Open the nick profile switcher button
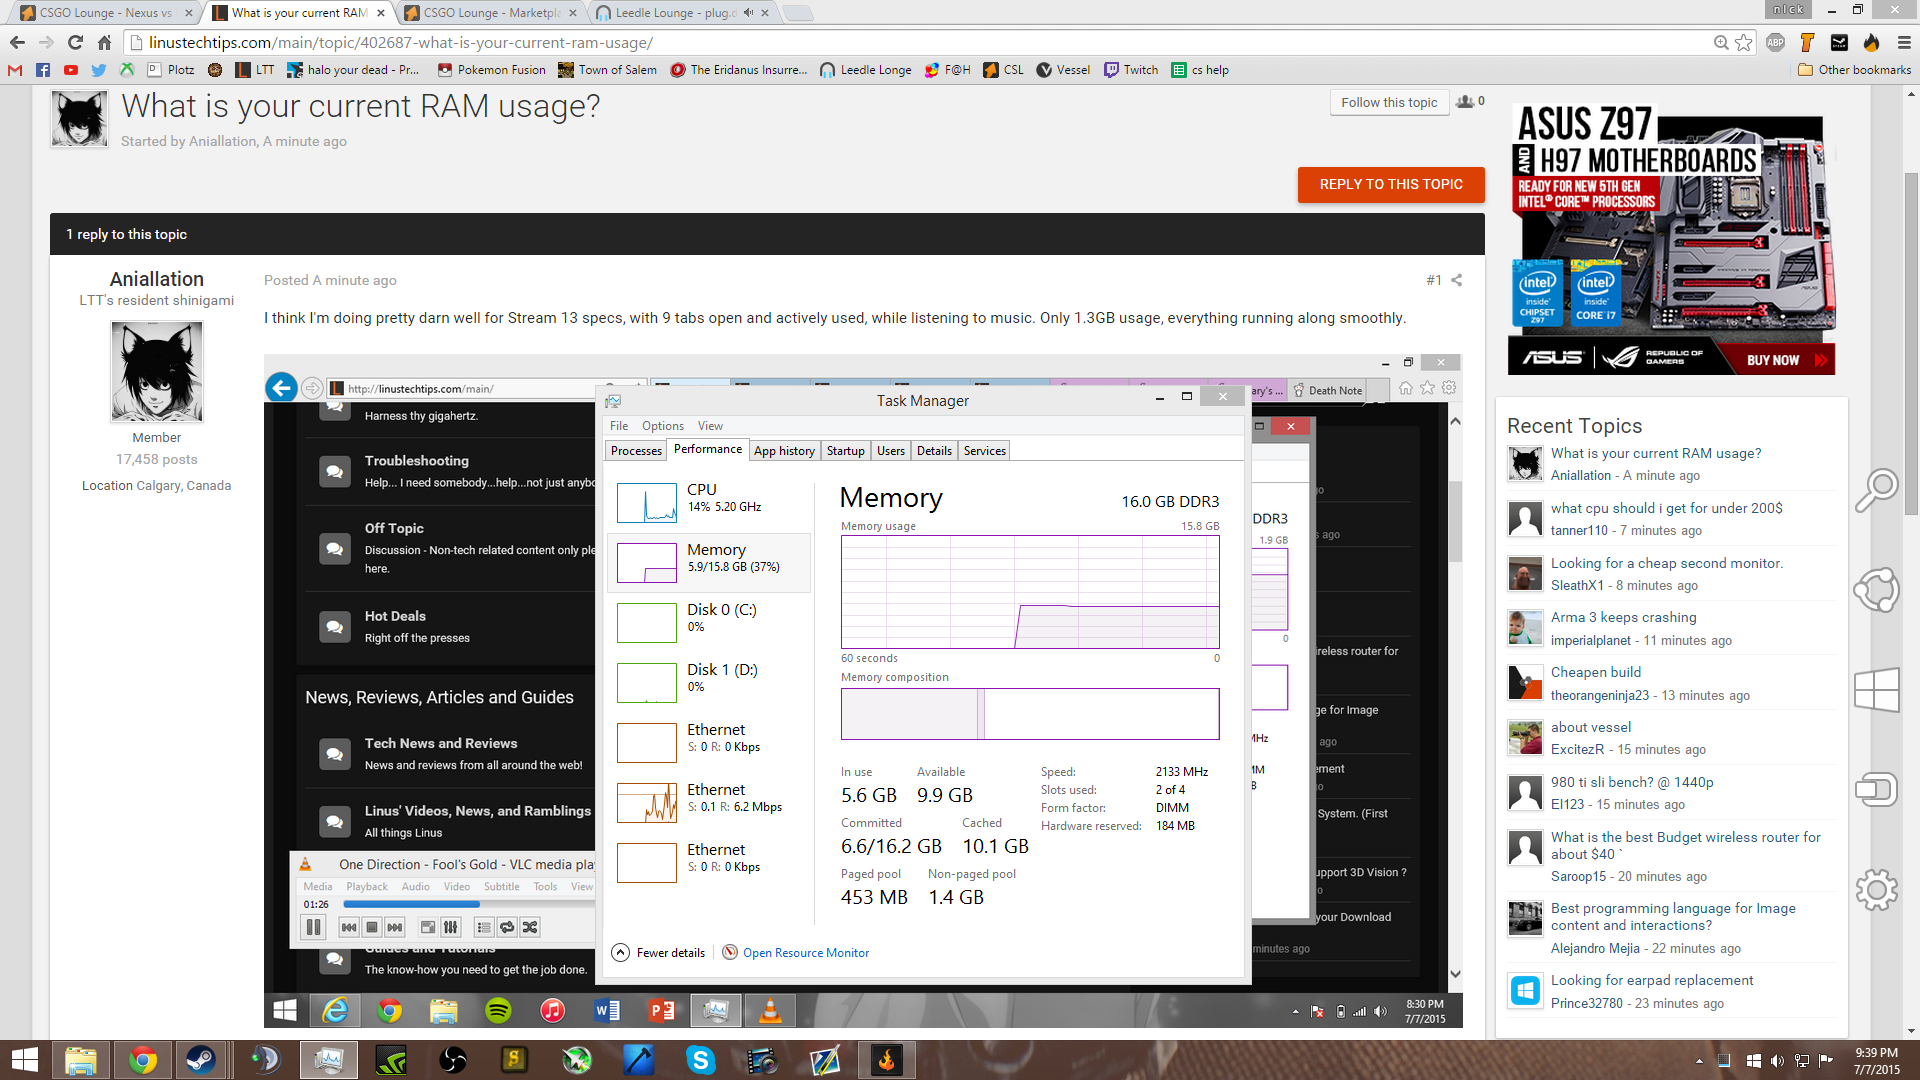 point(1789,9)
